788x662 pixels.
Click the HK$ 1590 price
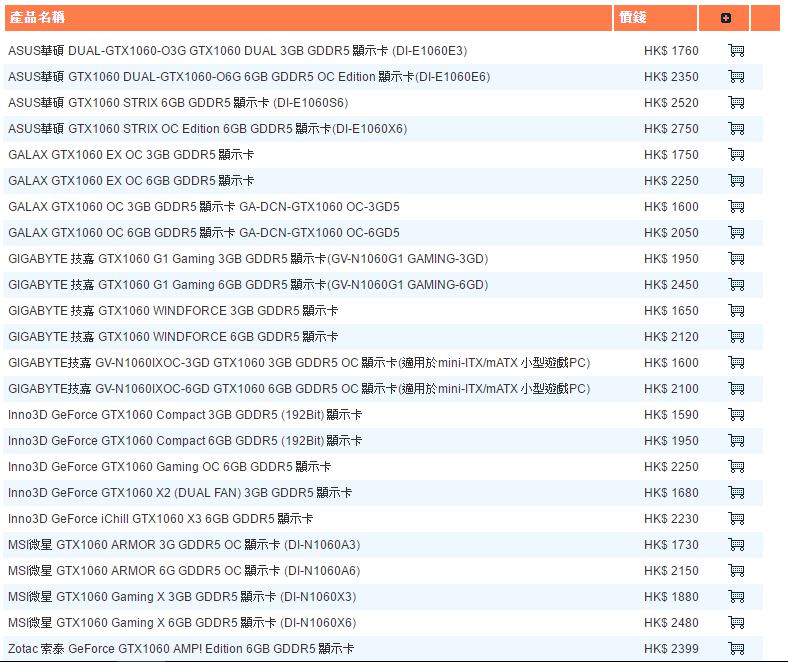click(671, 415)
